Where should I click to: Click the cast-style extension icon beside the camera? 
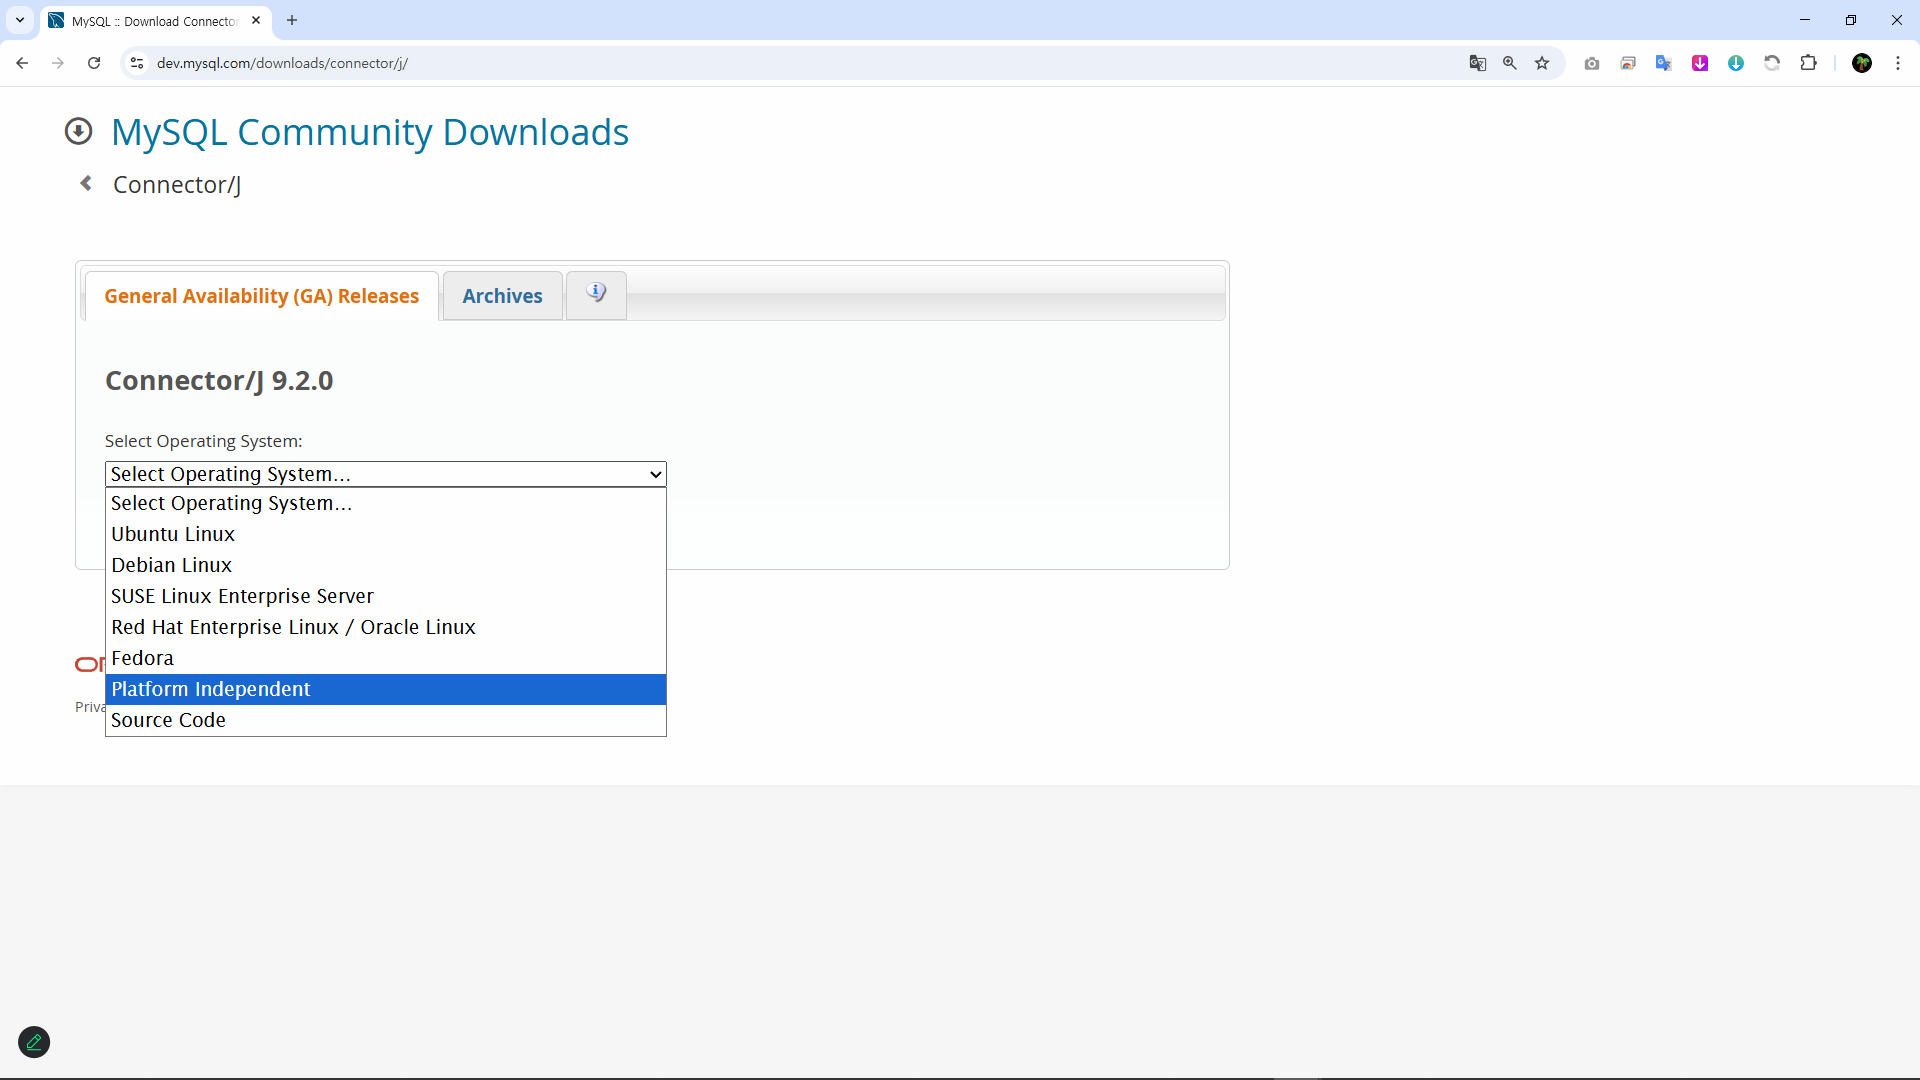(1628, 63)
